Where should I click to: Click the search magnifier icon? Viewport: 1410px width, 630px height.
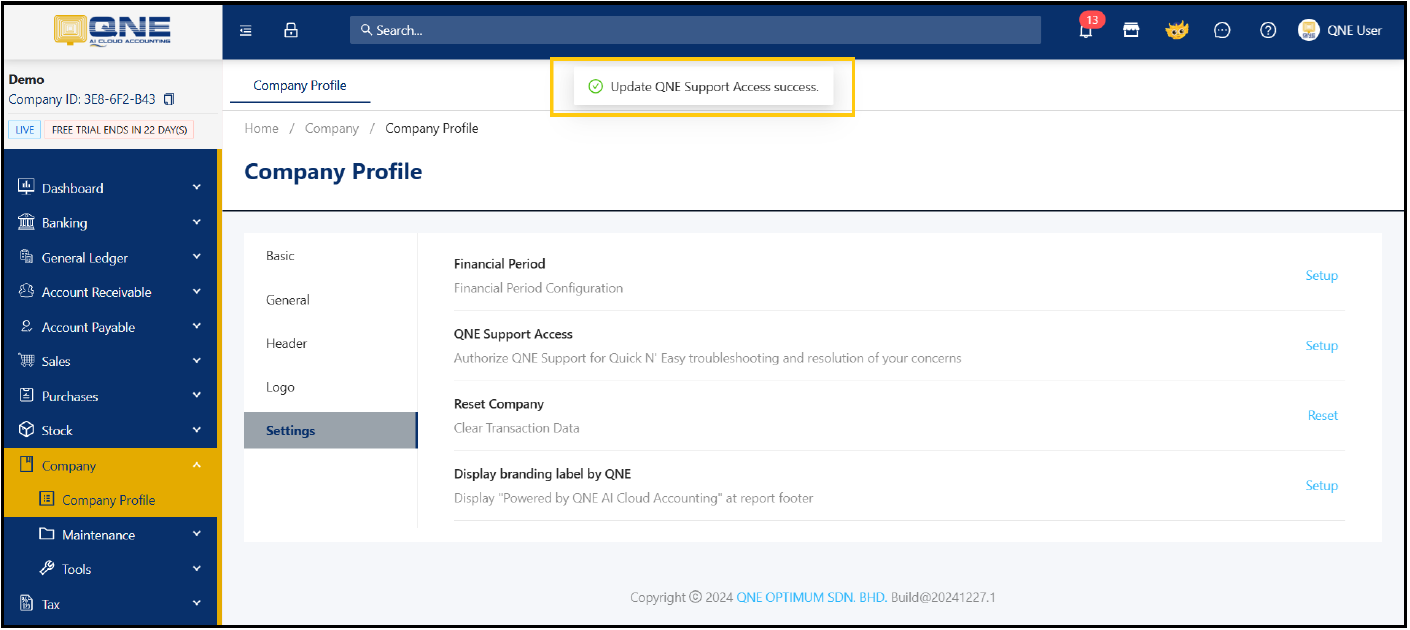click(x=367, y=30)
